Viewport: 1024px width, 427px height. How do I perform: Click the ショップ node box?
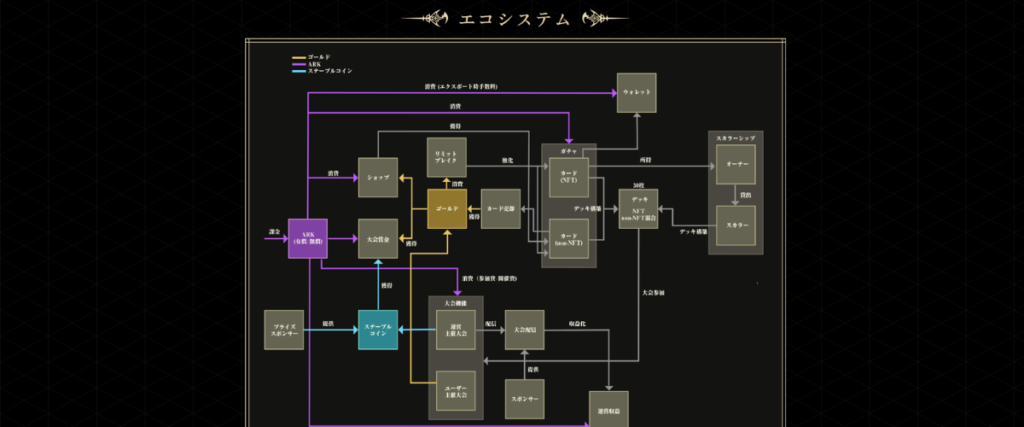pyautogui.click(x=378, y=177)
